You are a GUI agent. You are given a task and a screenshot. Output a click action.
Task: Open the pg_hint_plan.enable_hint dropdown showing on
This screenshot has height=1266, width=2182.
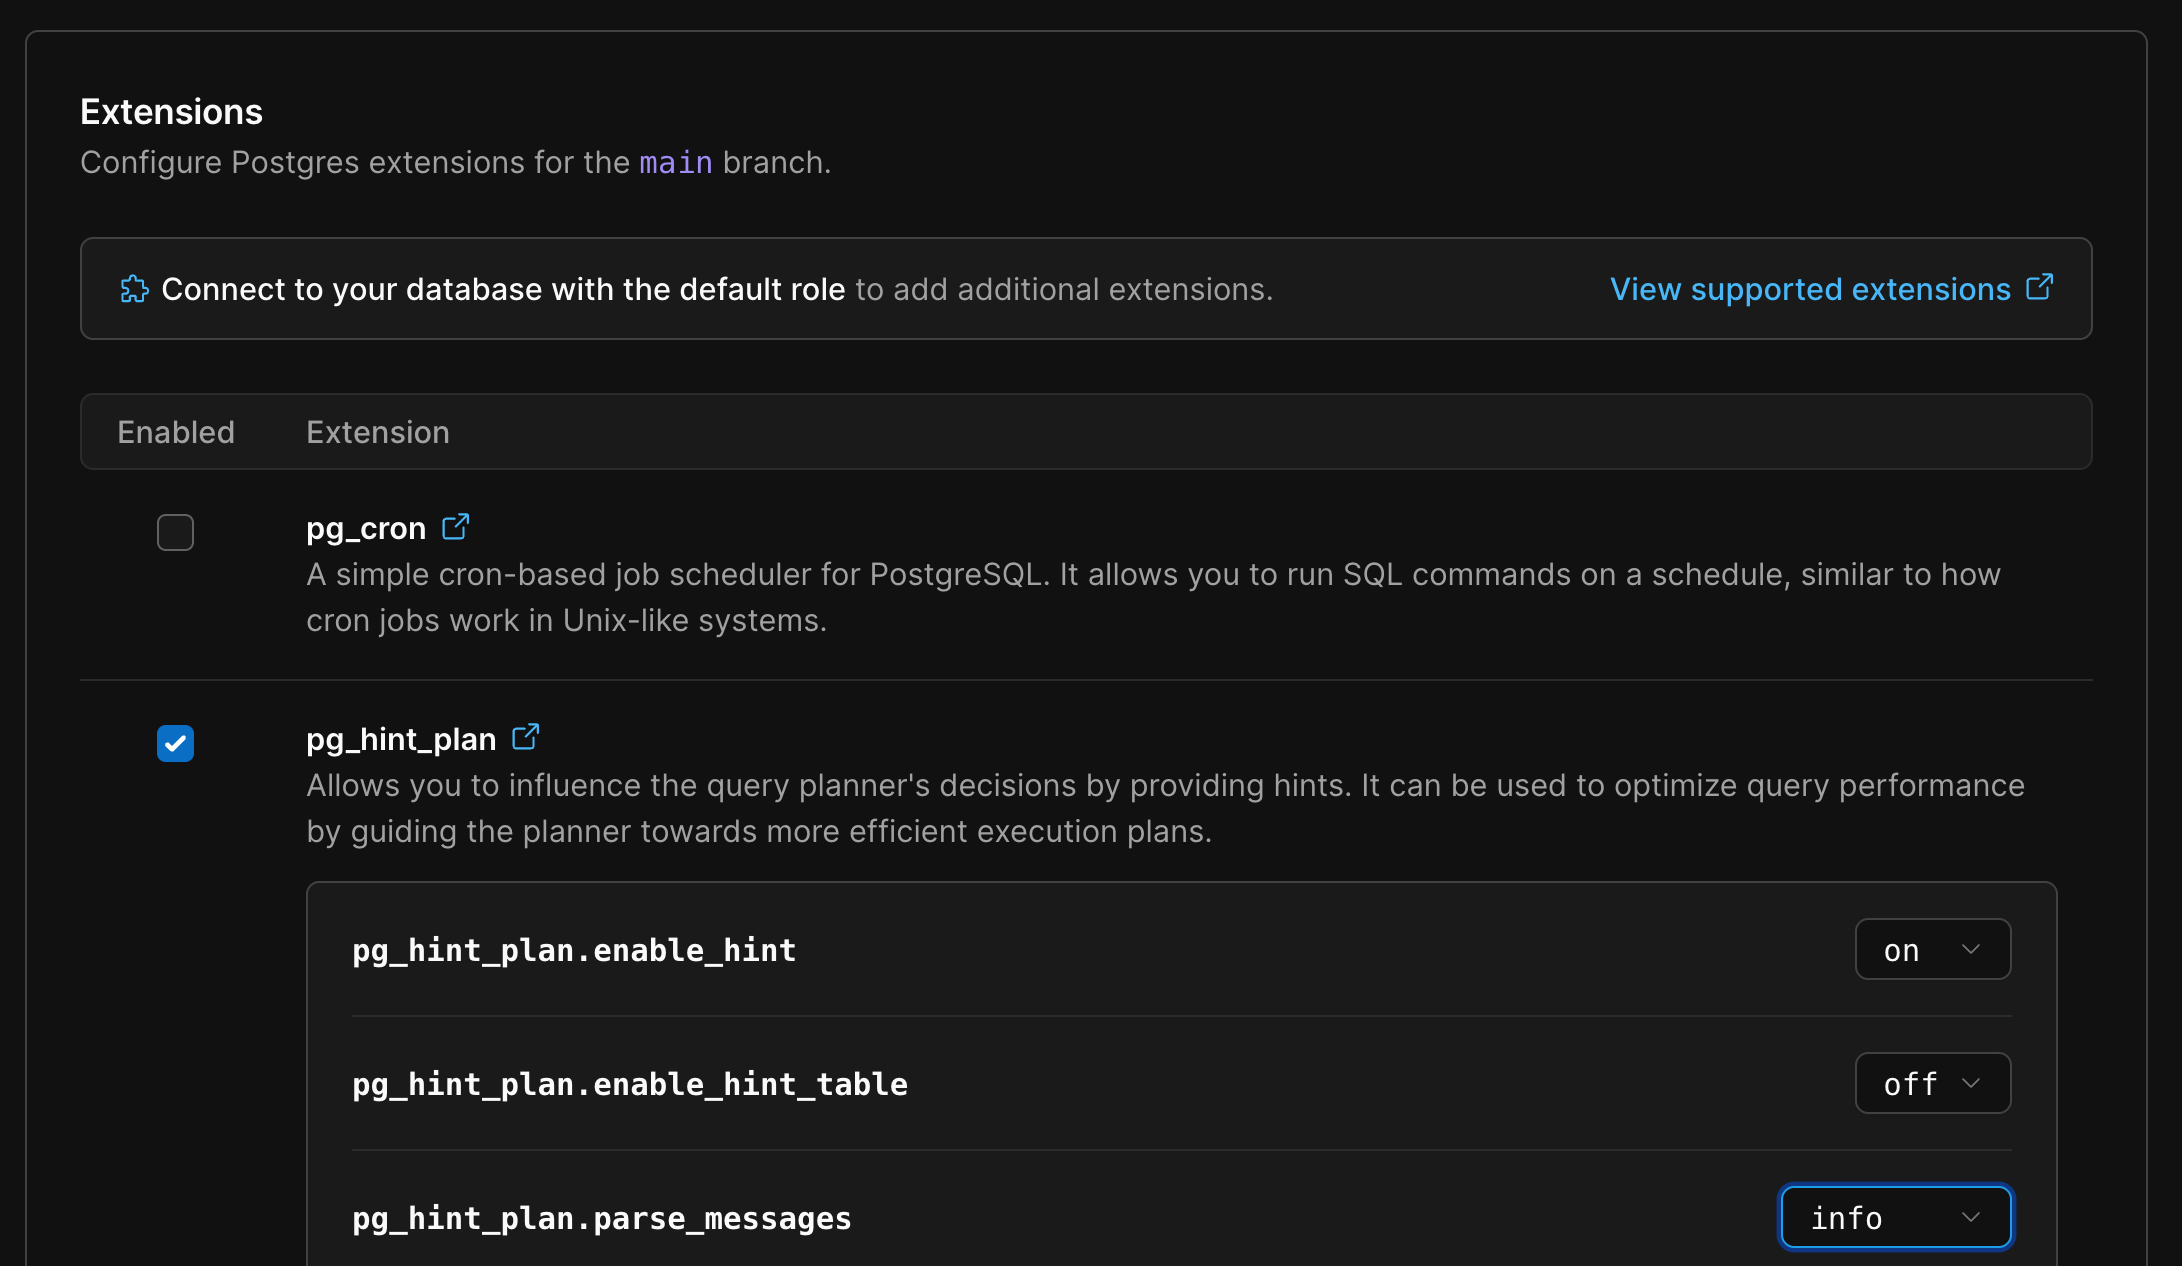coord(1931,949)
